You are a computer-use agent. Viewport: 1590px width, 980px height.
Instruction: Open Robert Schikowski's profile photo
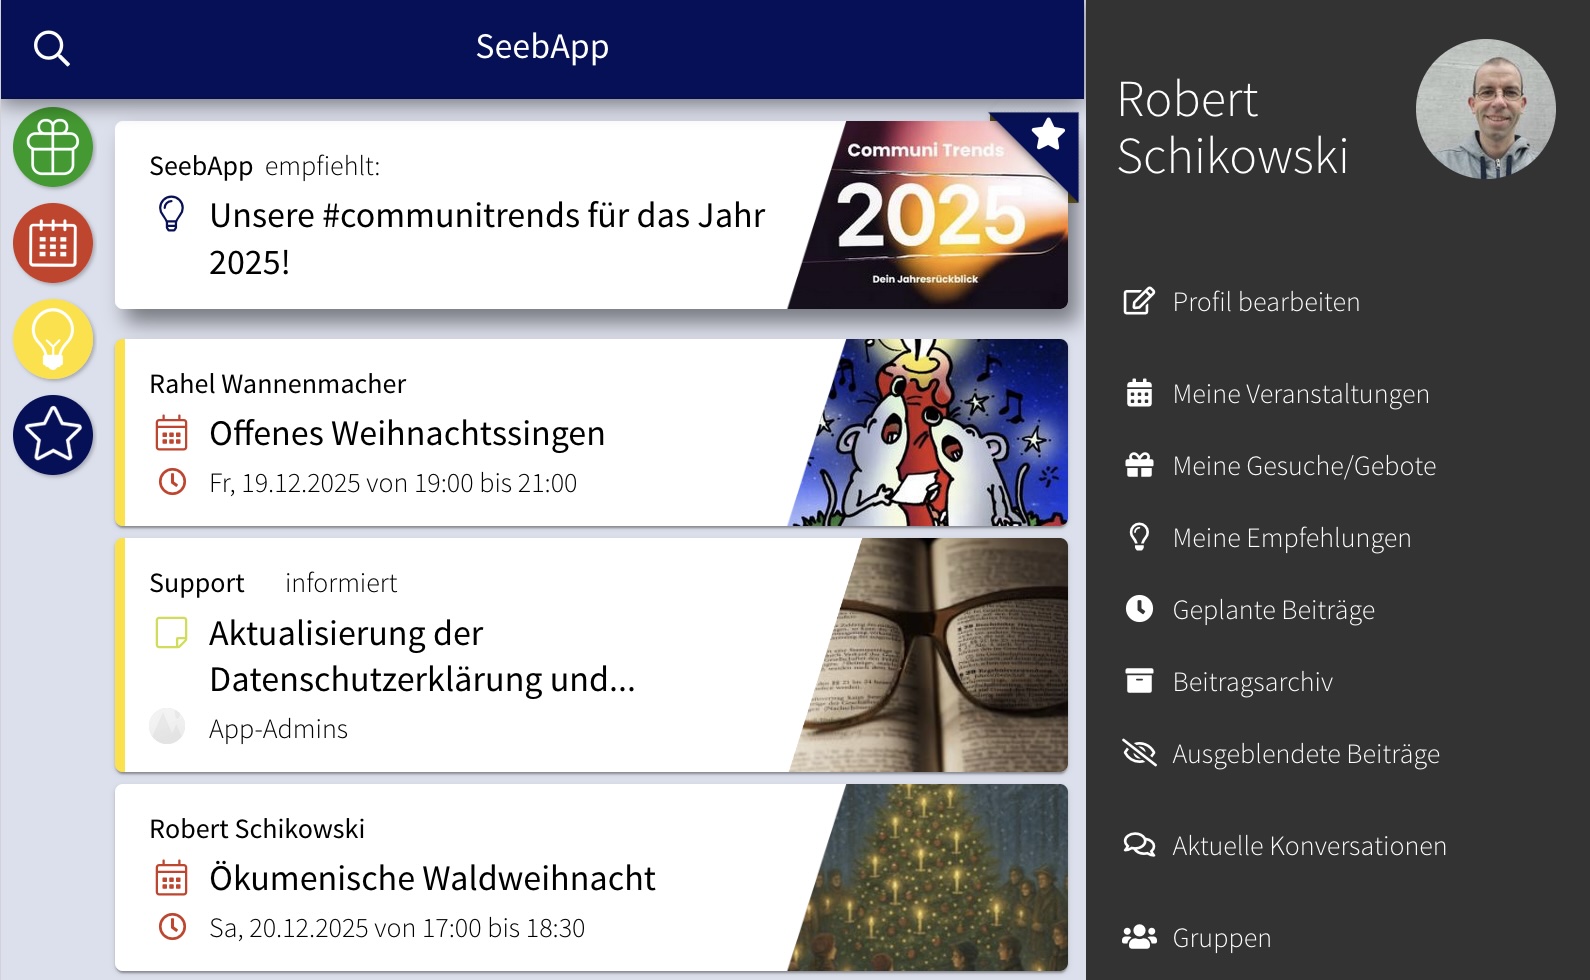(1485, 109)
